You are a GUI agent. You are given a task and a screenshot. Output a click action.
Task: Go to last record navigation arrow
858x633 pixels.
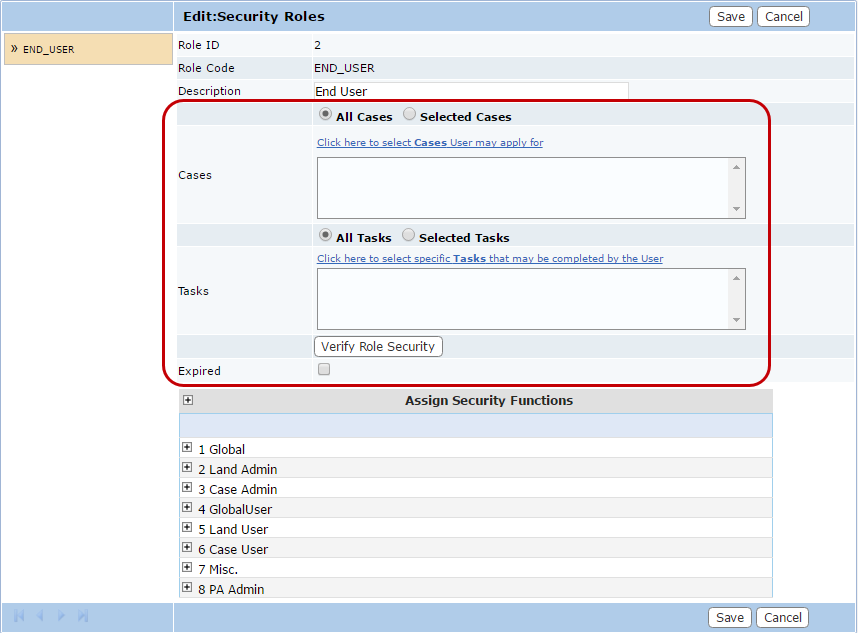[83, 616]
